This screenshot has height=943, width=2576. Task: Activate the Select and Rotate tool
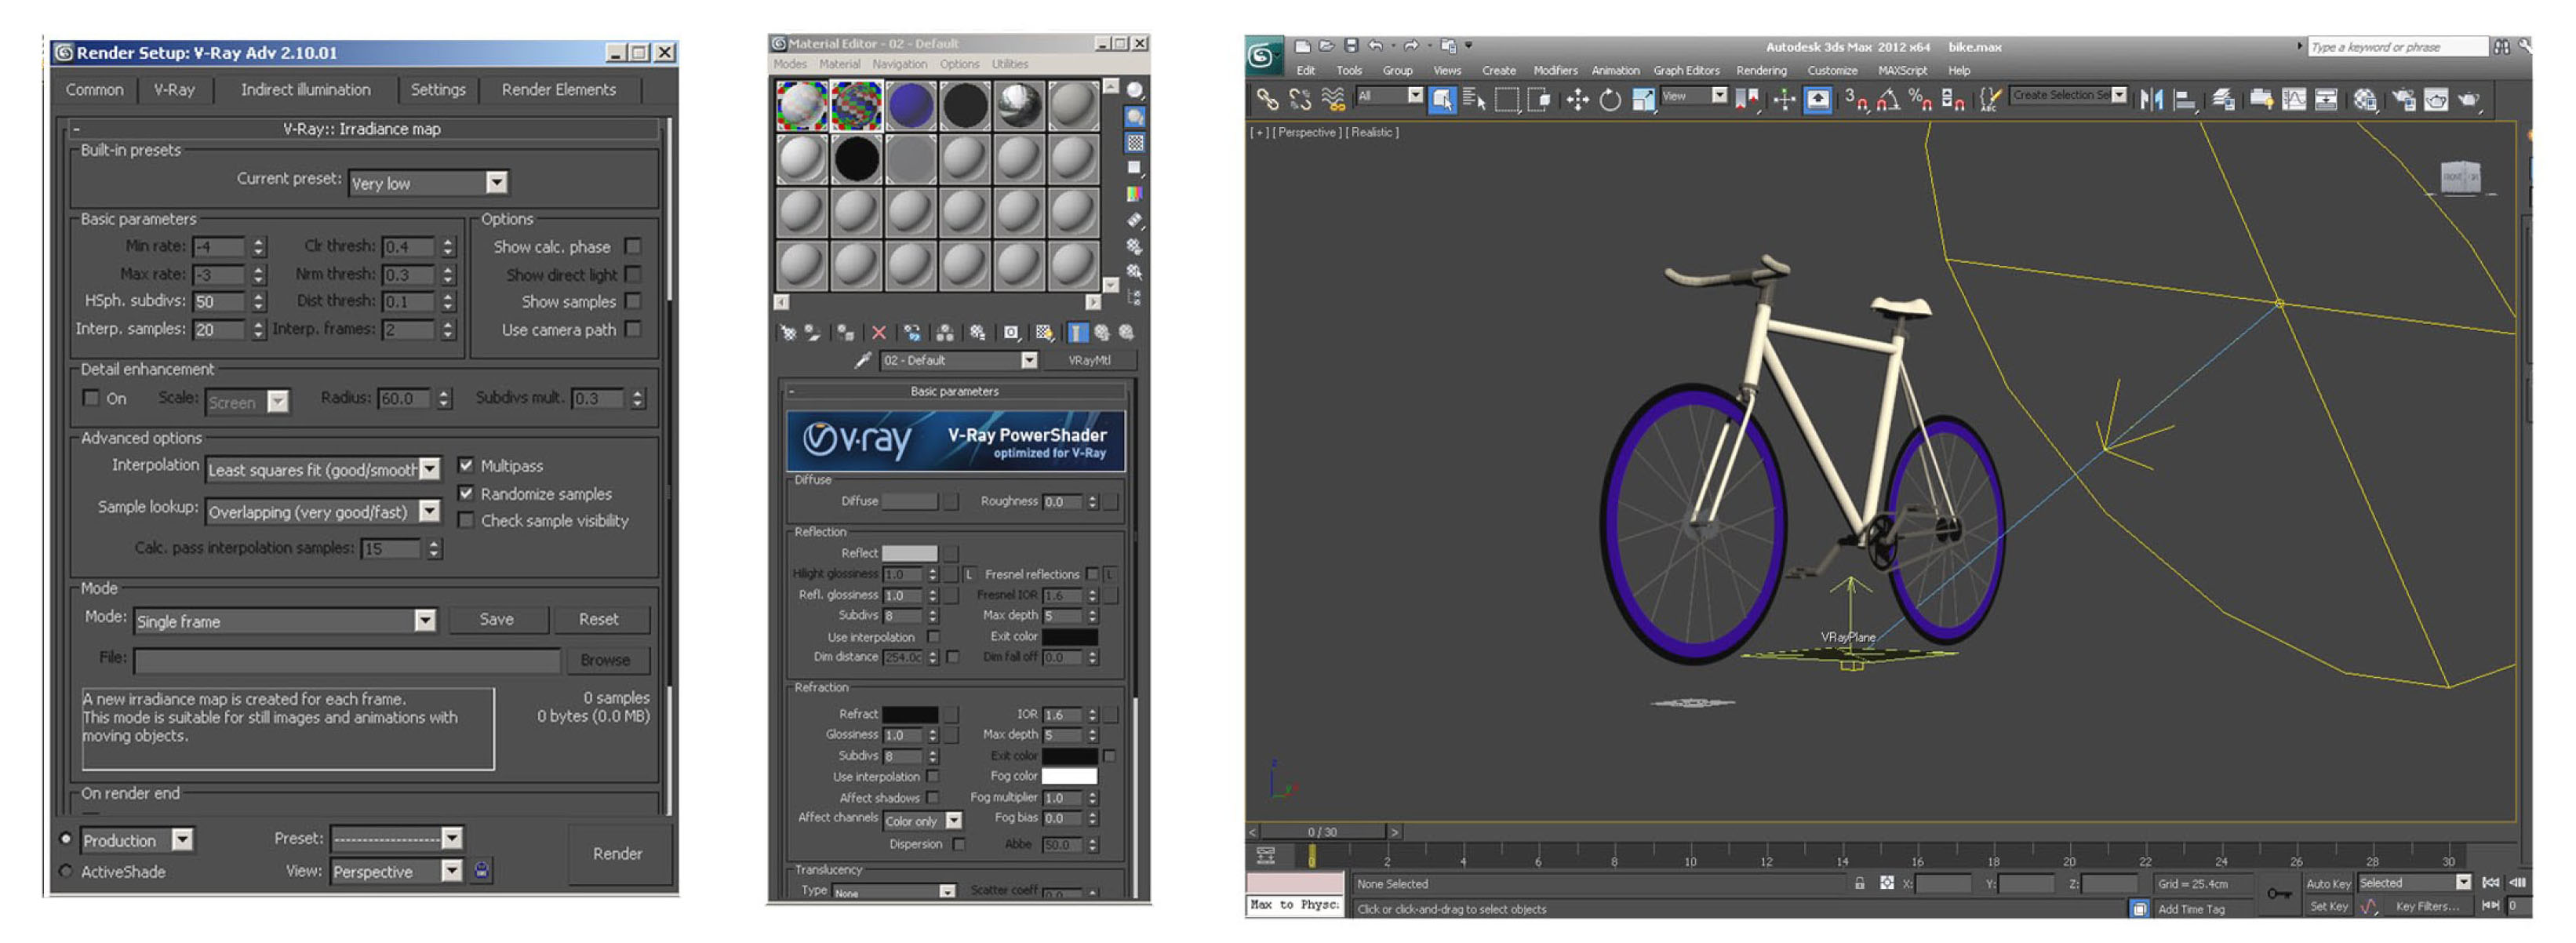tap(1610, 99)
